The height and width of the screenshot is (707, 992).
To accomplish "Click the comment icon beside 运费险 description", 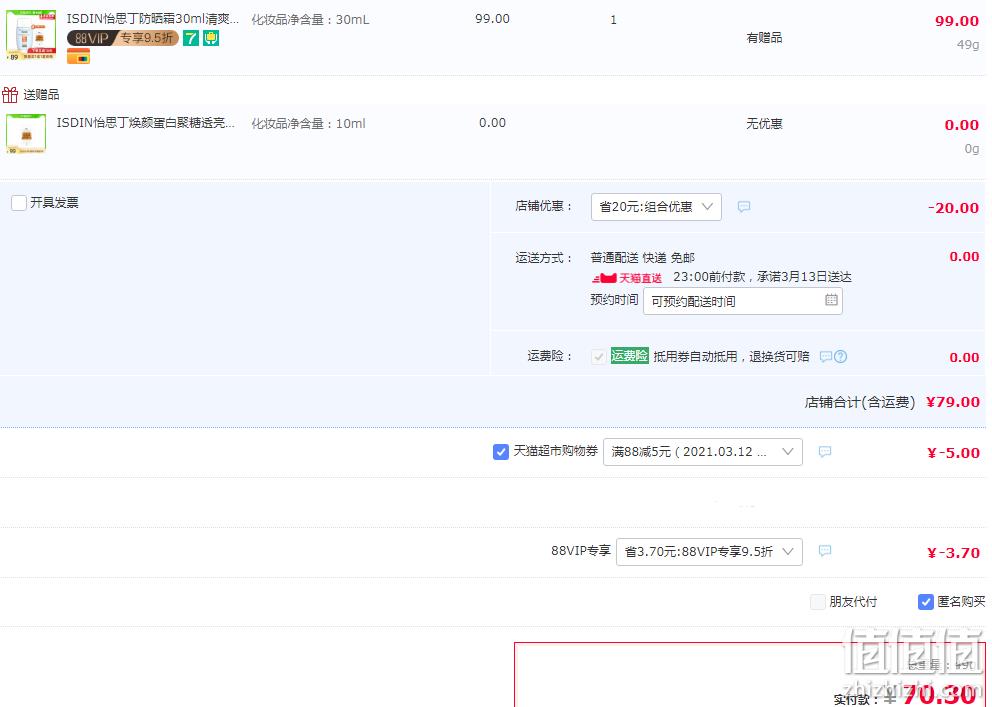I will coord(826,357).
